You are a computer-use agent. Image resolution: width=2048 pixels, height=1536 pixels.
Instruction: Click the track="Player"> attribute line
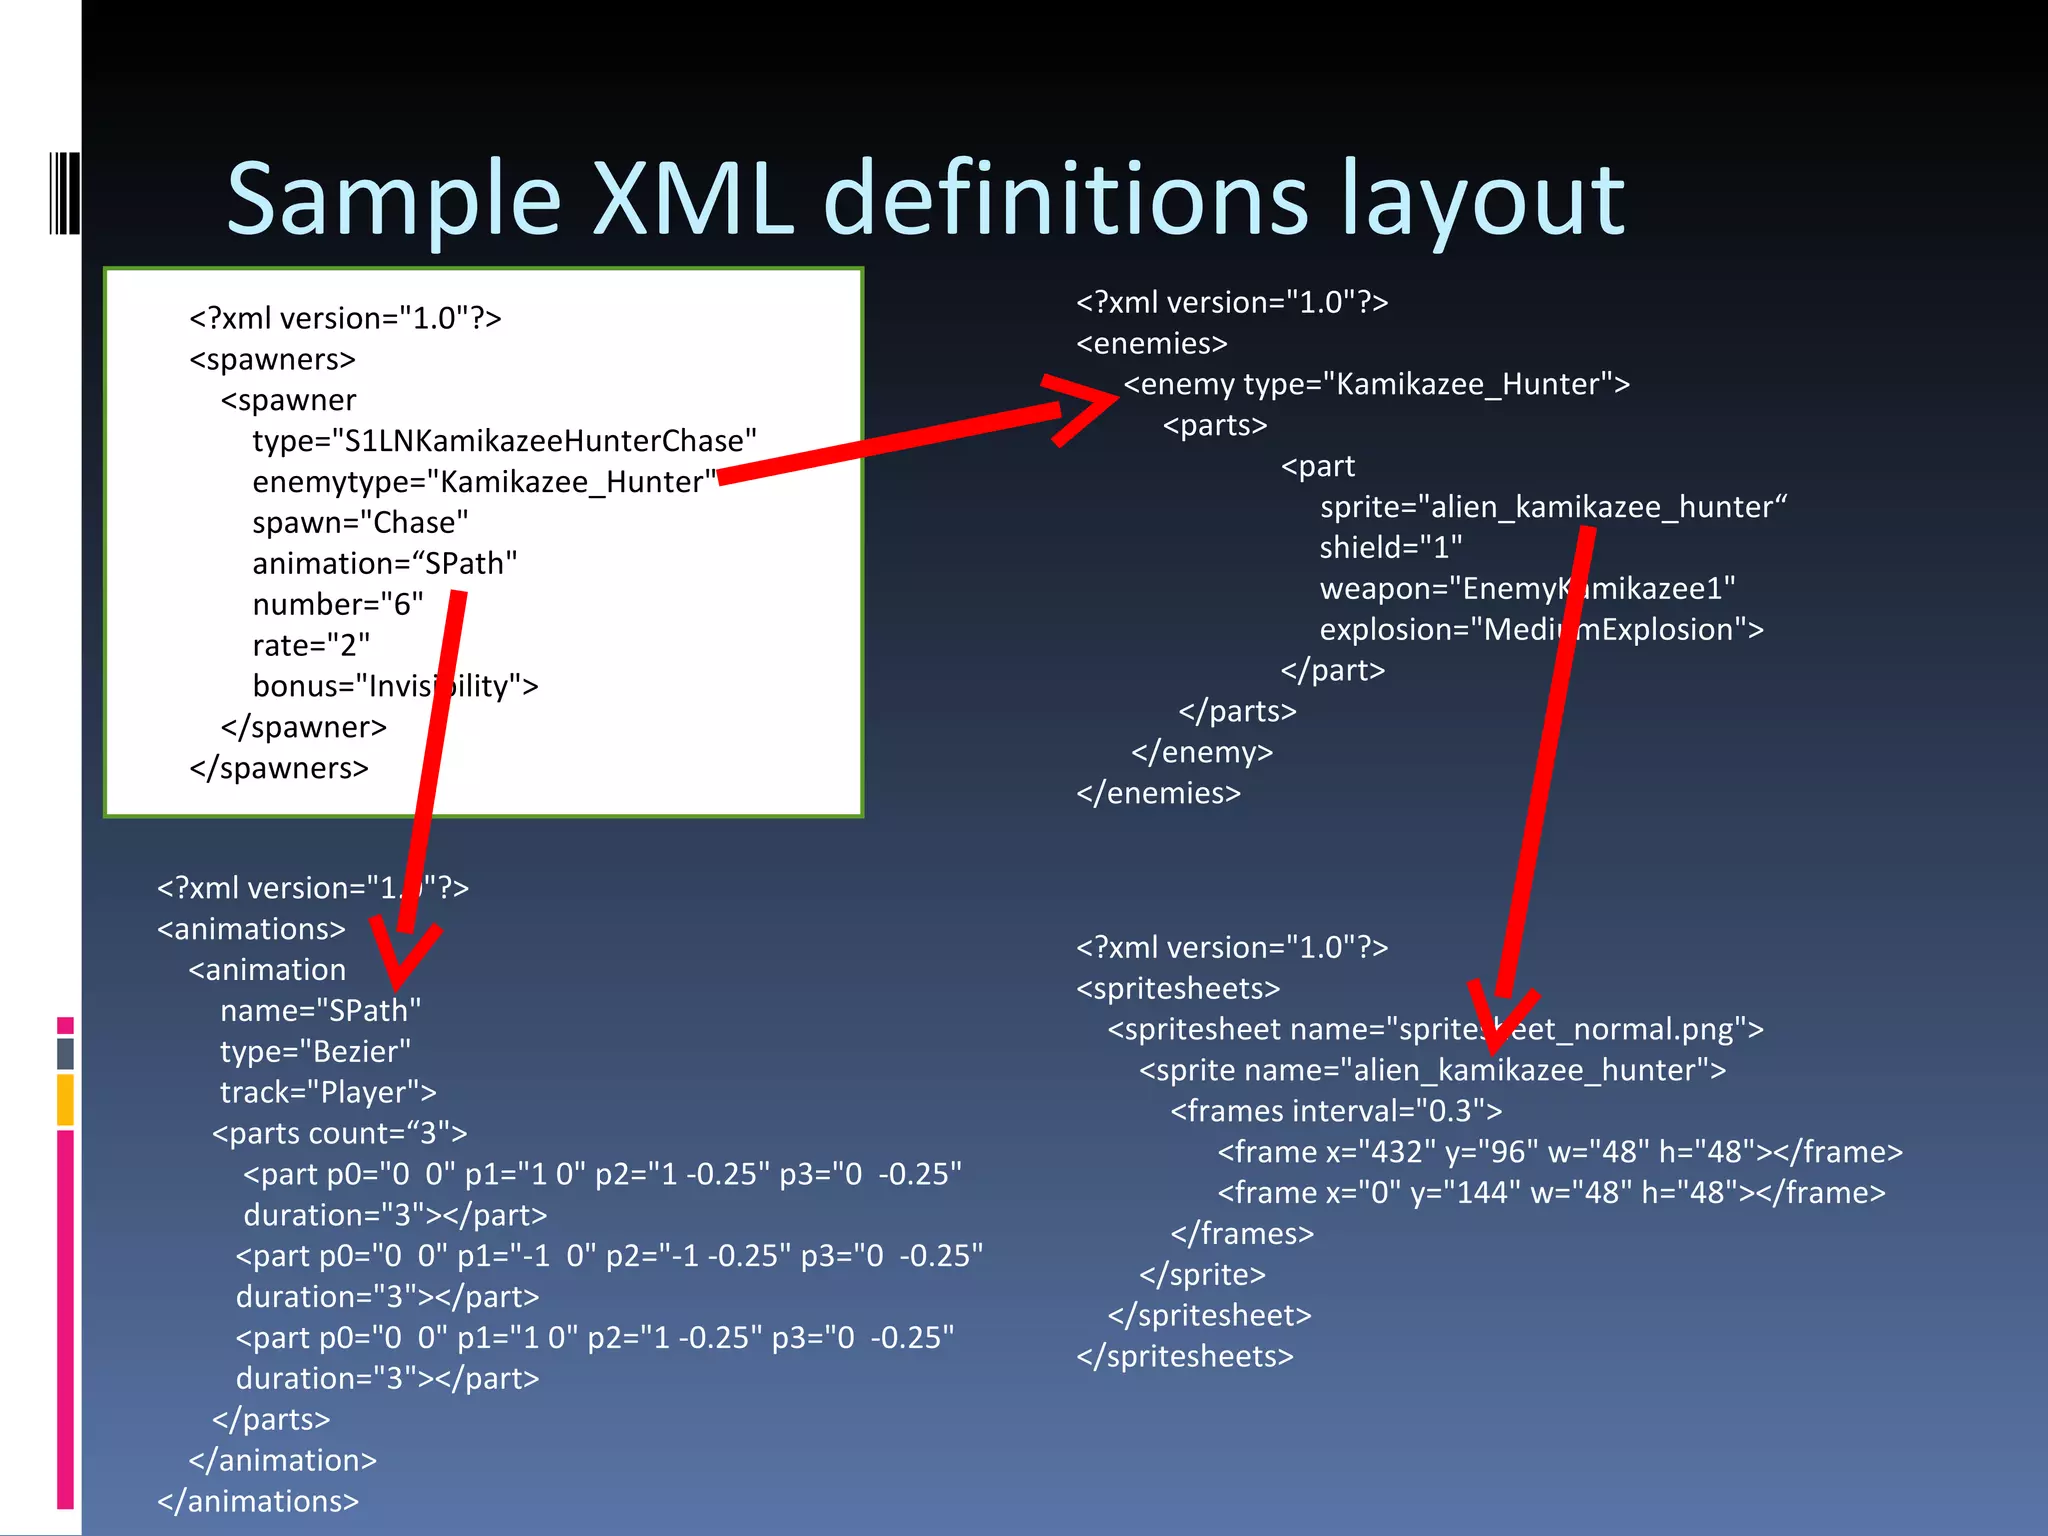(328, 1093)
